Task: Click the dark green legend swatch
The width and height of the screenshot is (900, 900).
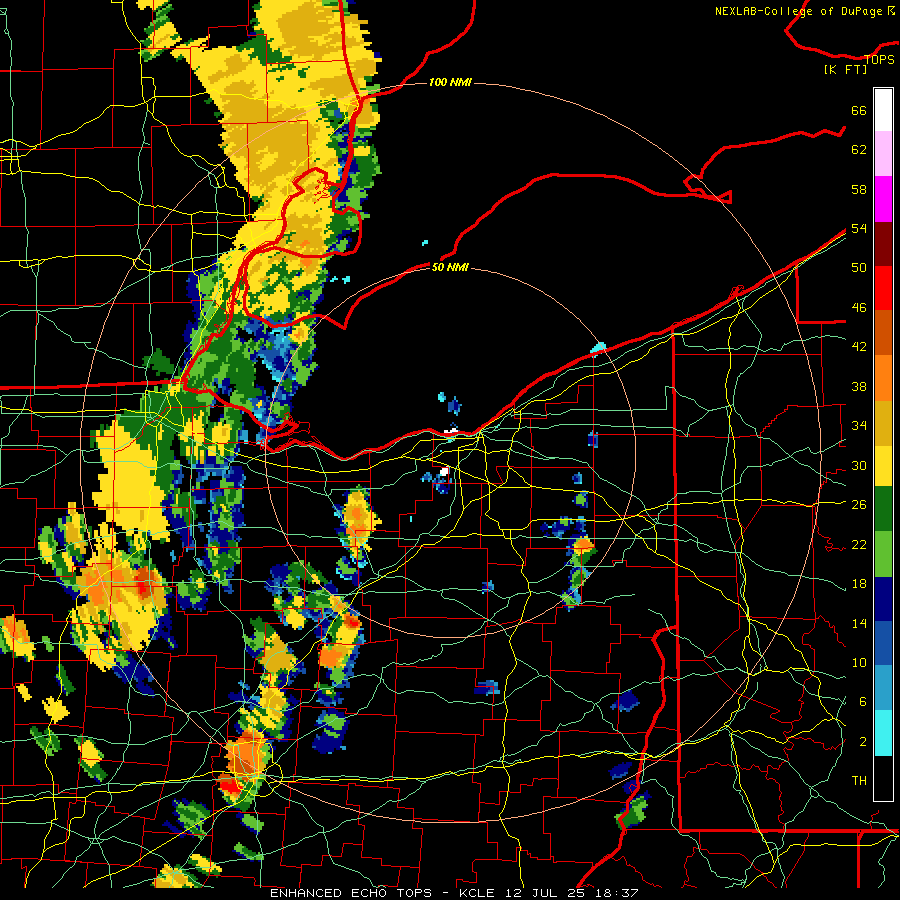Action: pos(883,509)
